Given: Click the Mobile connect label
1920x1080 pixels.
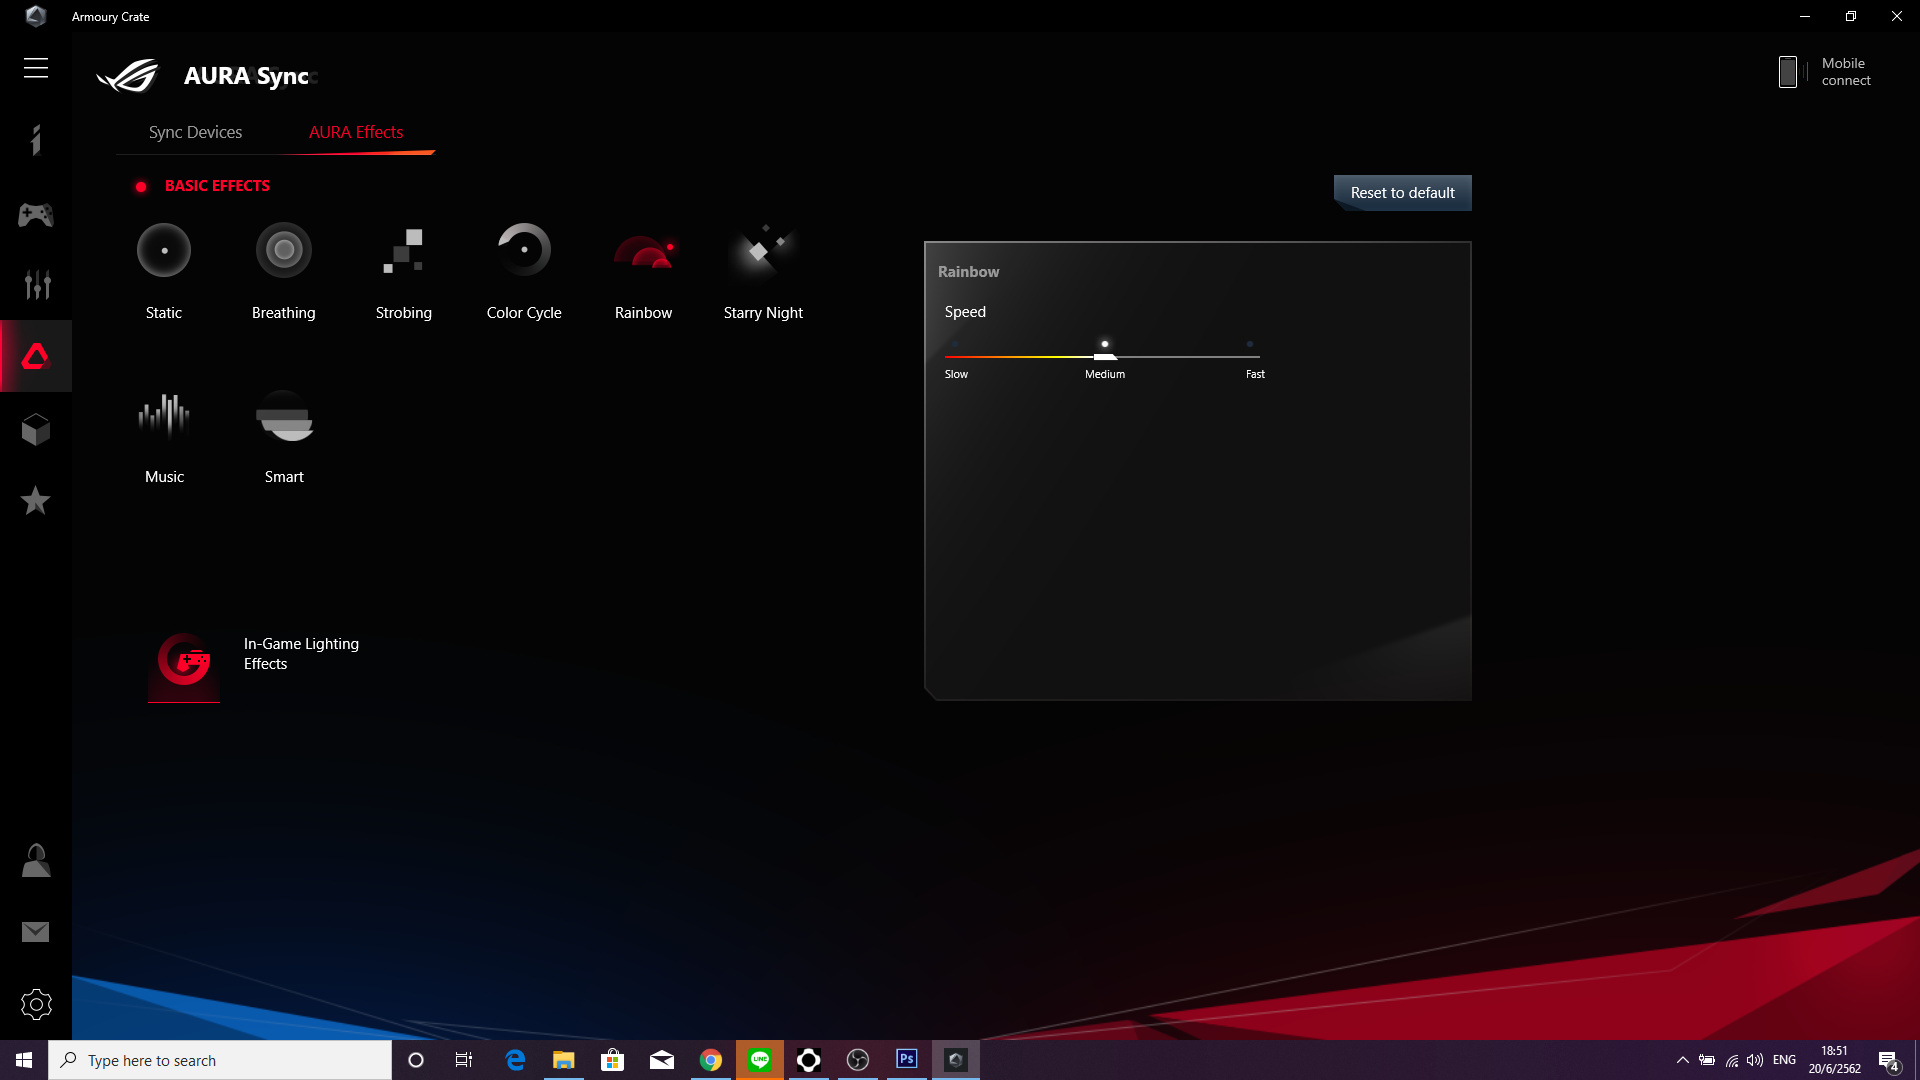Looking at the screenshot, I should coord(1846,71).
